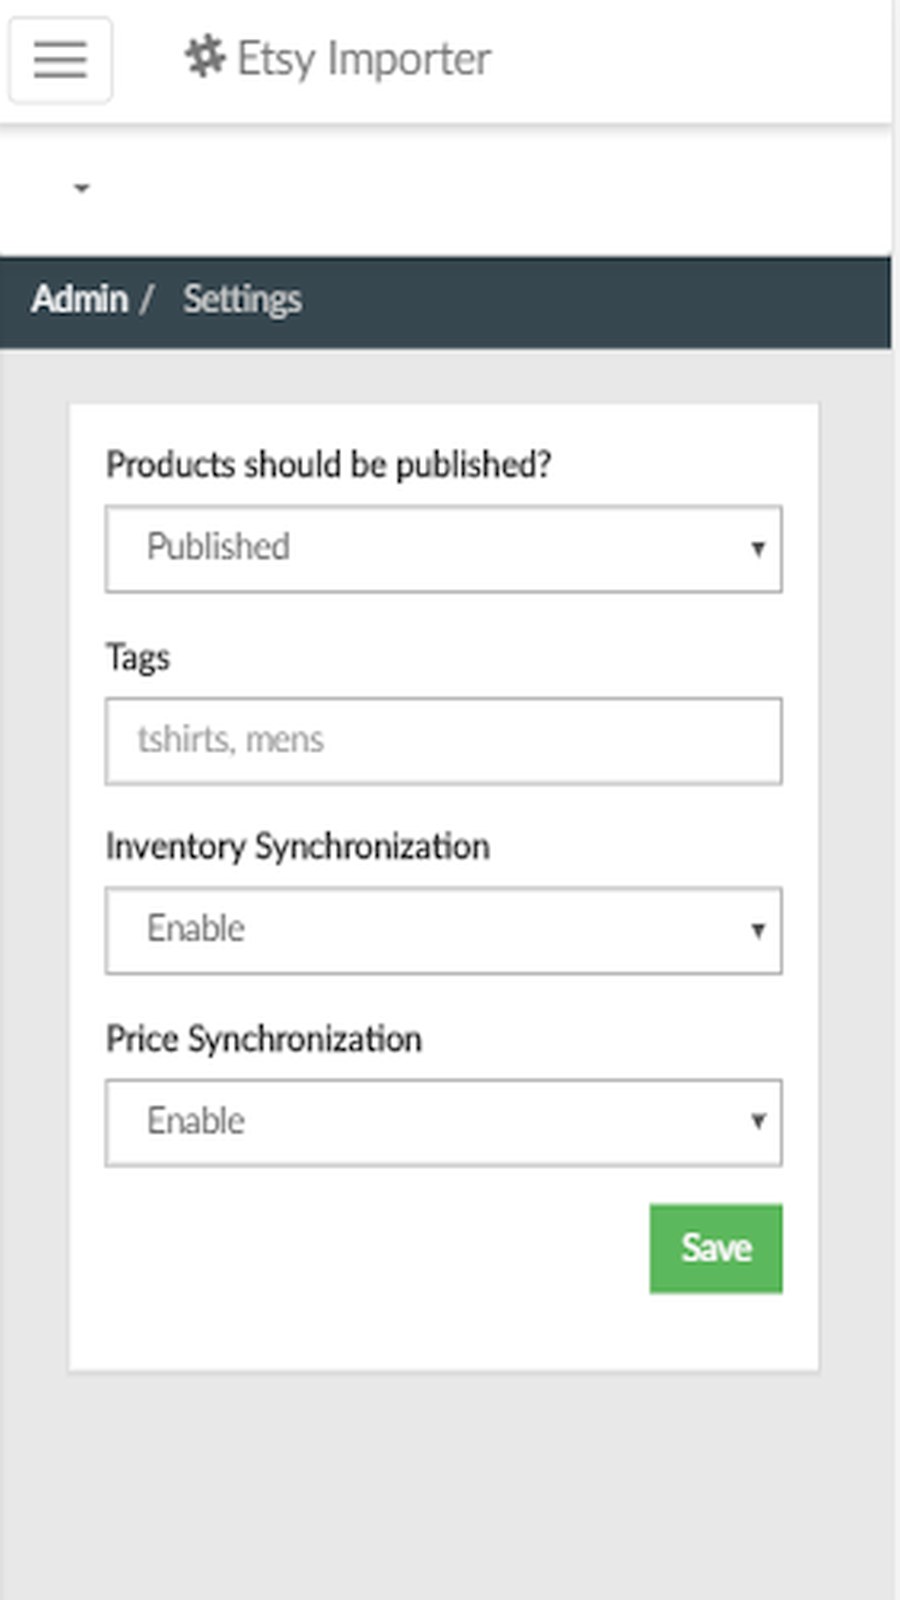Click the Tags field label

click(137, 657)
